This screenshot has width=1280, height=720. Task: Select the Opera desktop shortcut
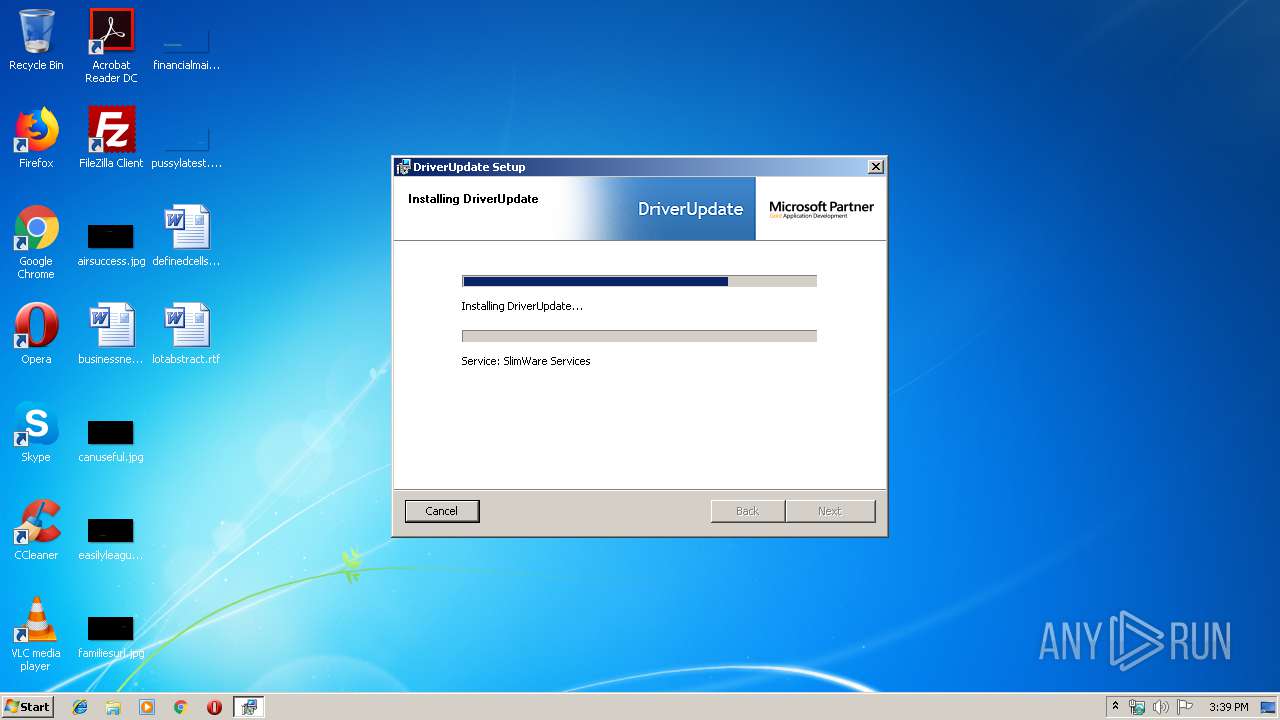tap(36, 334)
